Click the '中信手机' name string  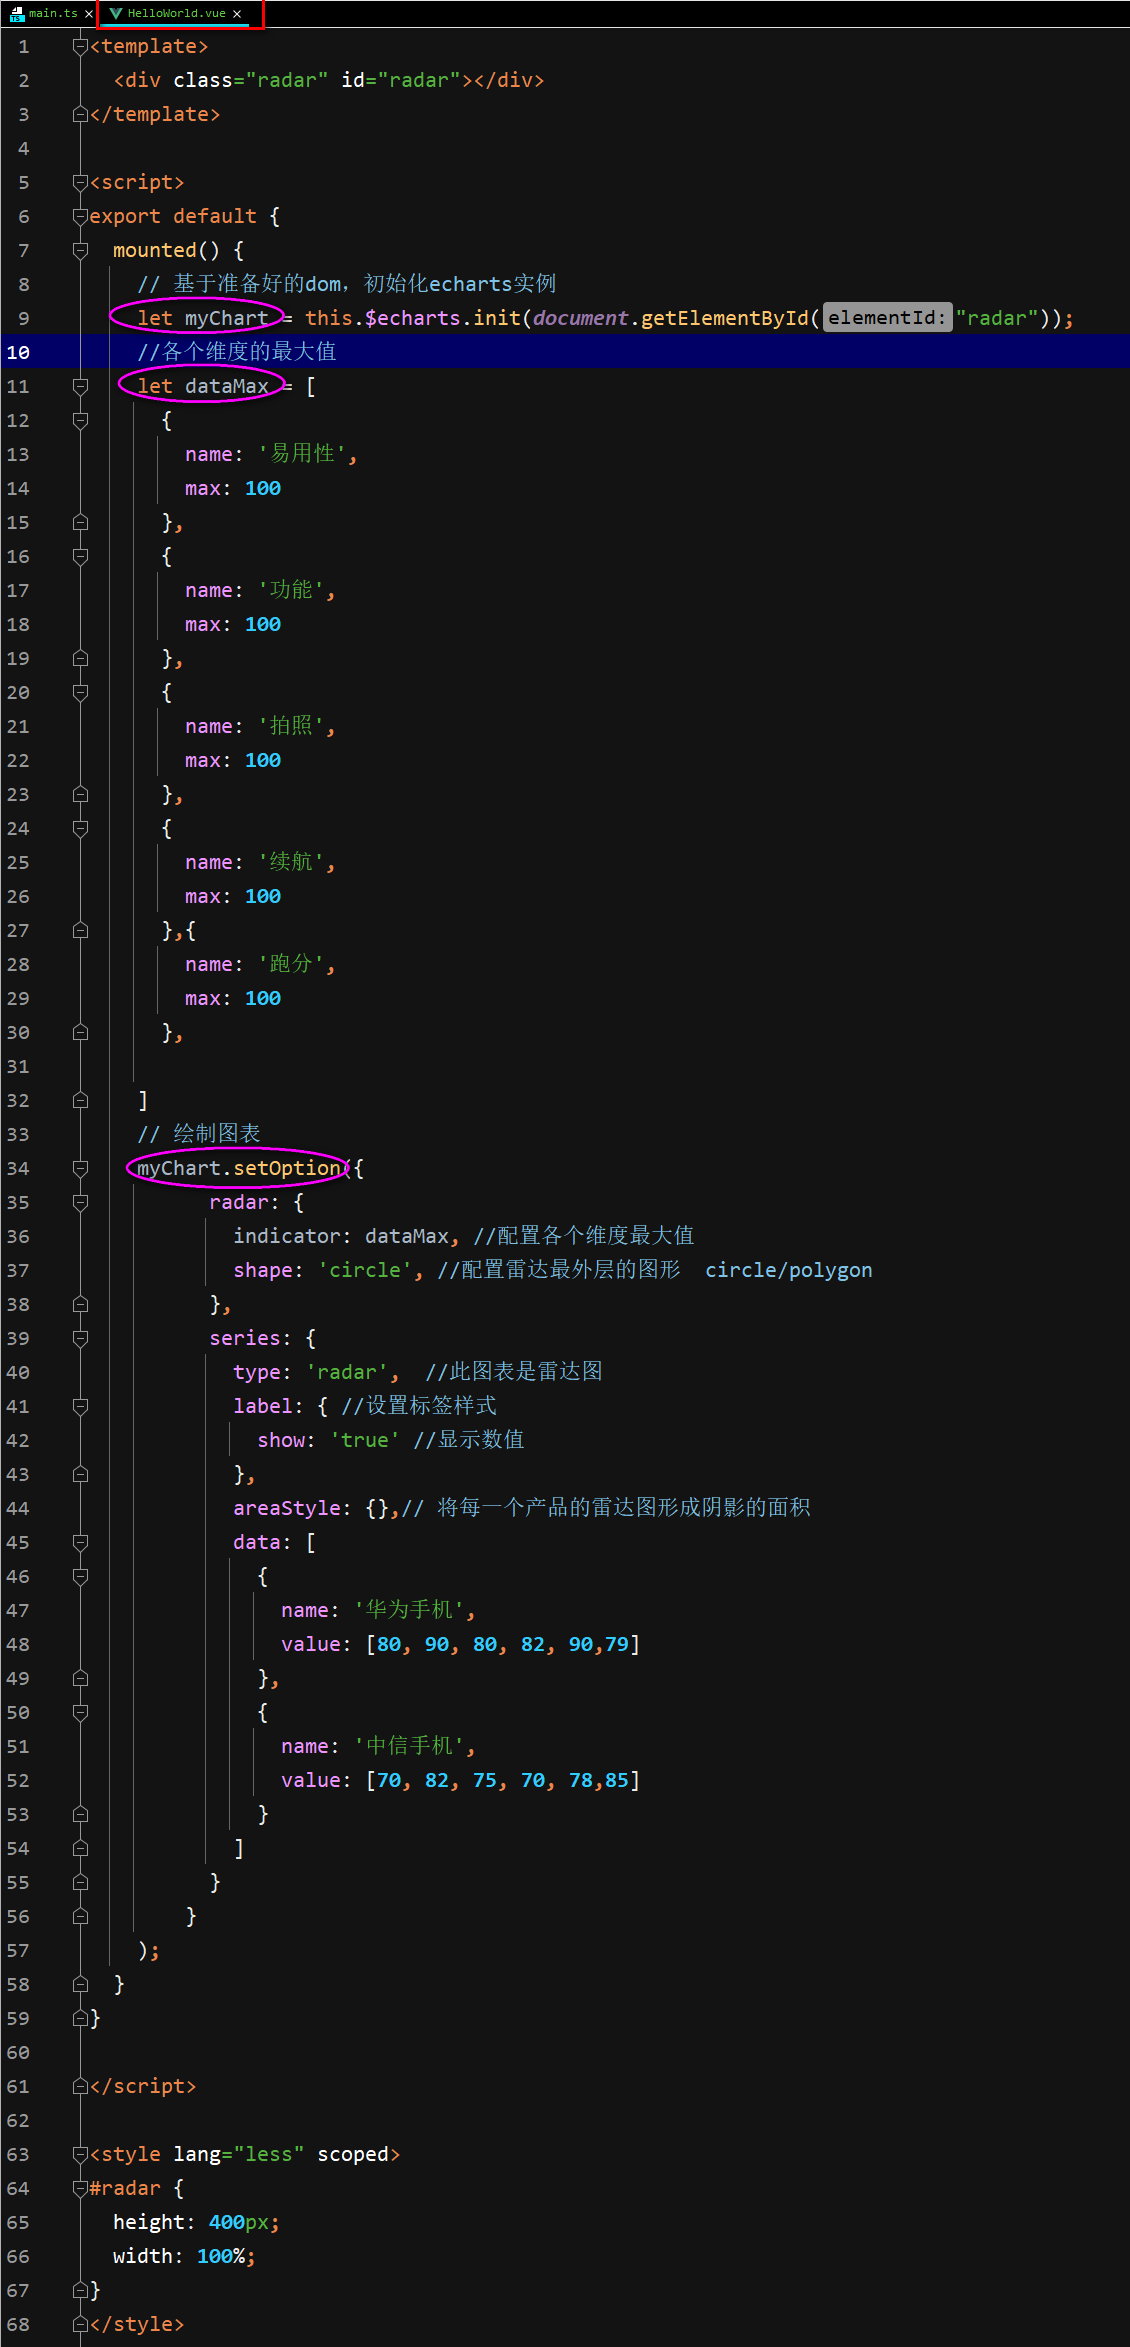(x=410, y=1746)
